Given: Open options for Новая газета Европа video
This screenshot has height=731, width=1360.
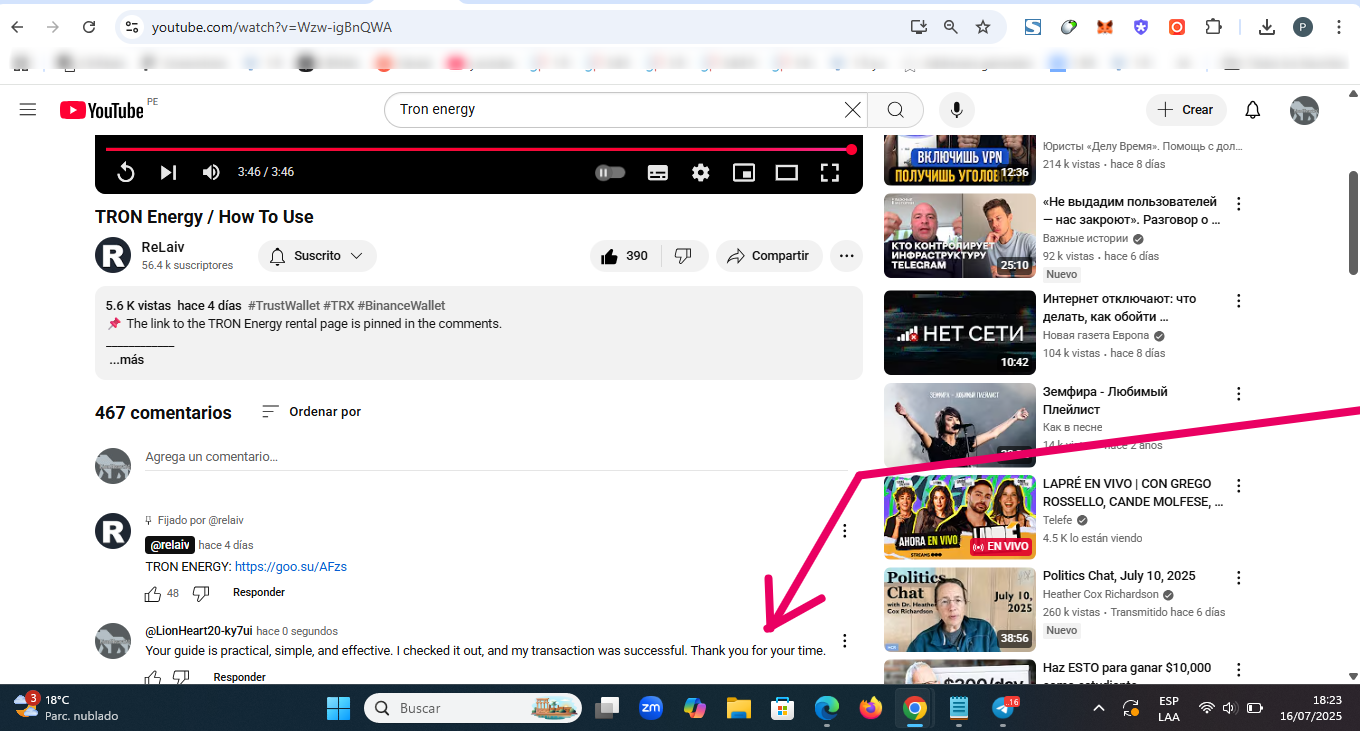Looking at the screenshot, I should pos(1239,301).
